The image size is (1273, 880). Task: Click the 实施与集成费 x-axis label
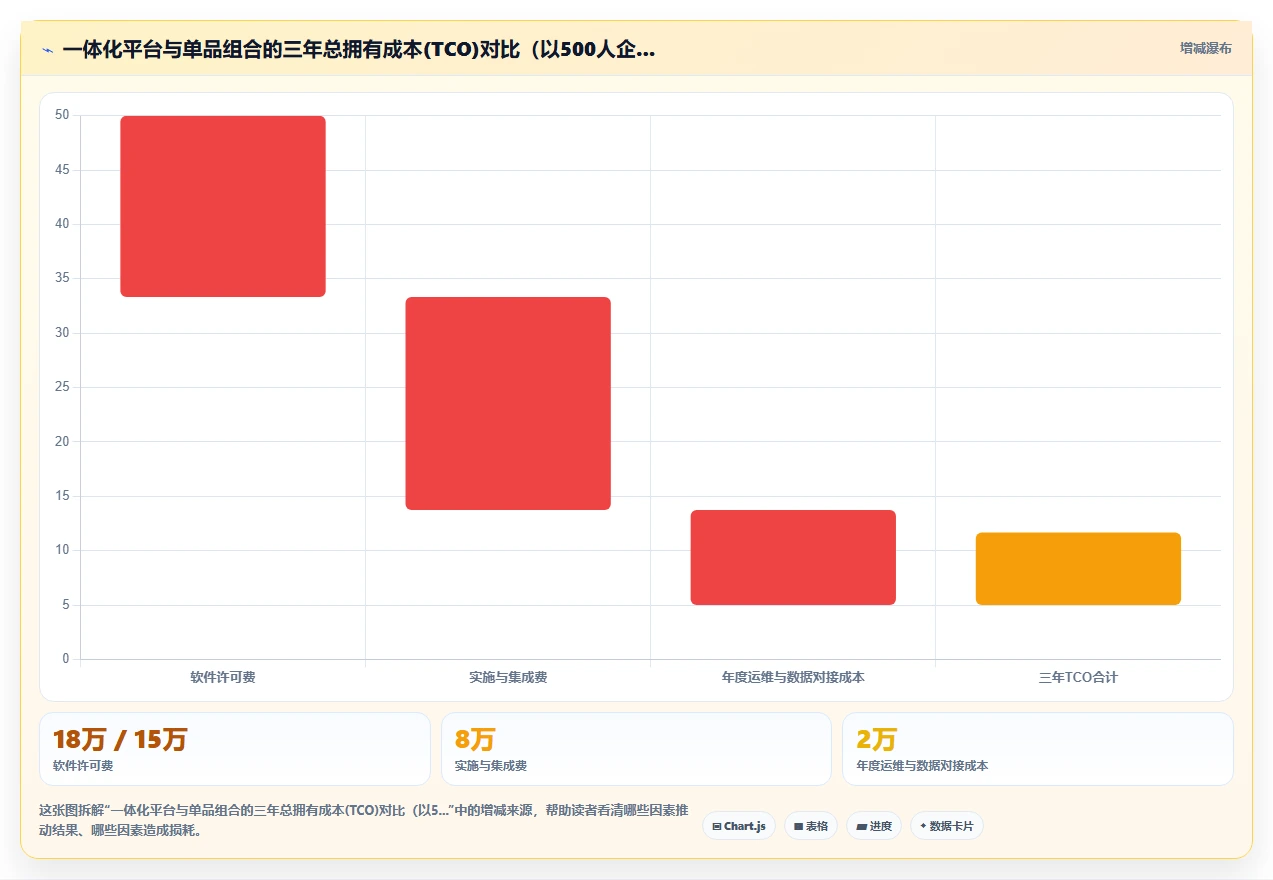tap(508, 677)
